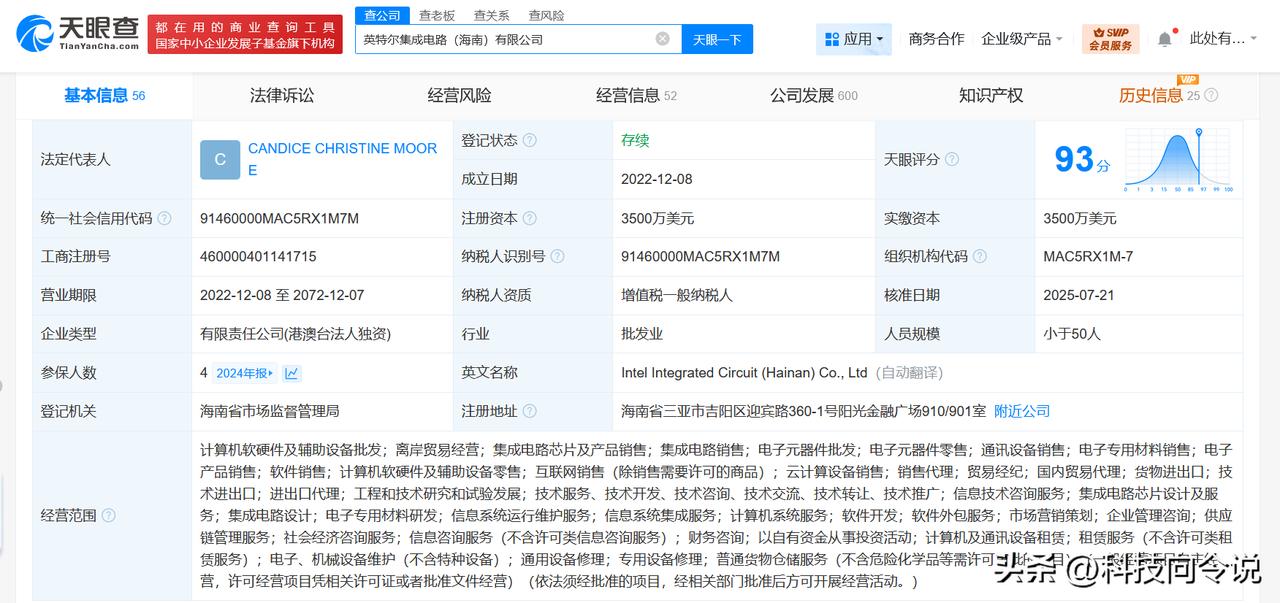Switch to the 查关系 search tab
This screenshot has height=603, width=1280.
coord(491,15)
